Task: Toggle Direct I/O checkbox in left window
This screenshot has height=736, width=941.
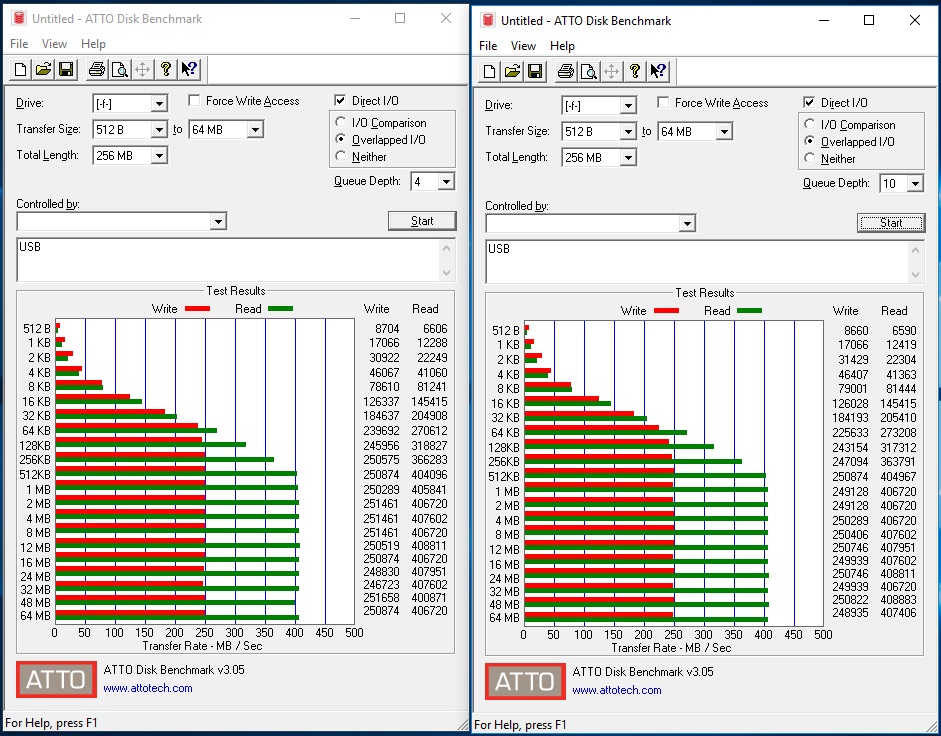Action: coord(340,100)
